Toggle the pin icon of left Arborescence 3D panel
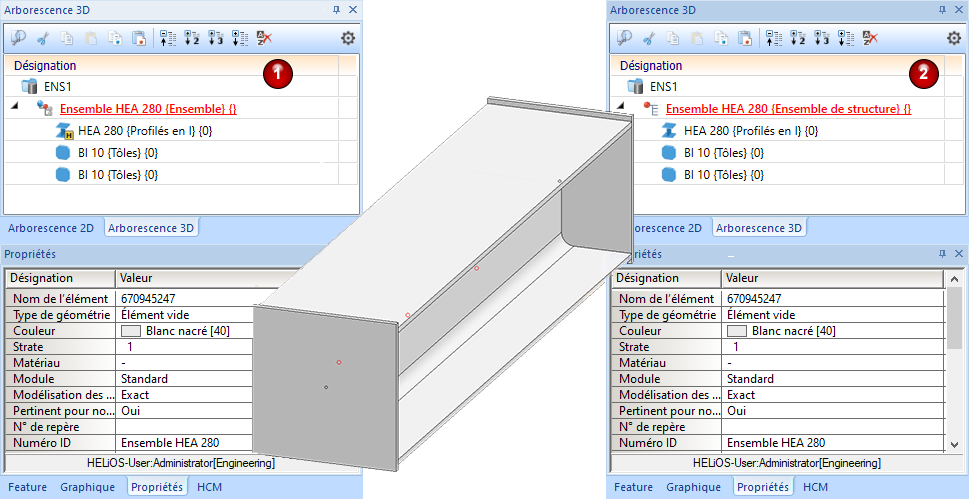 point(336,10)
